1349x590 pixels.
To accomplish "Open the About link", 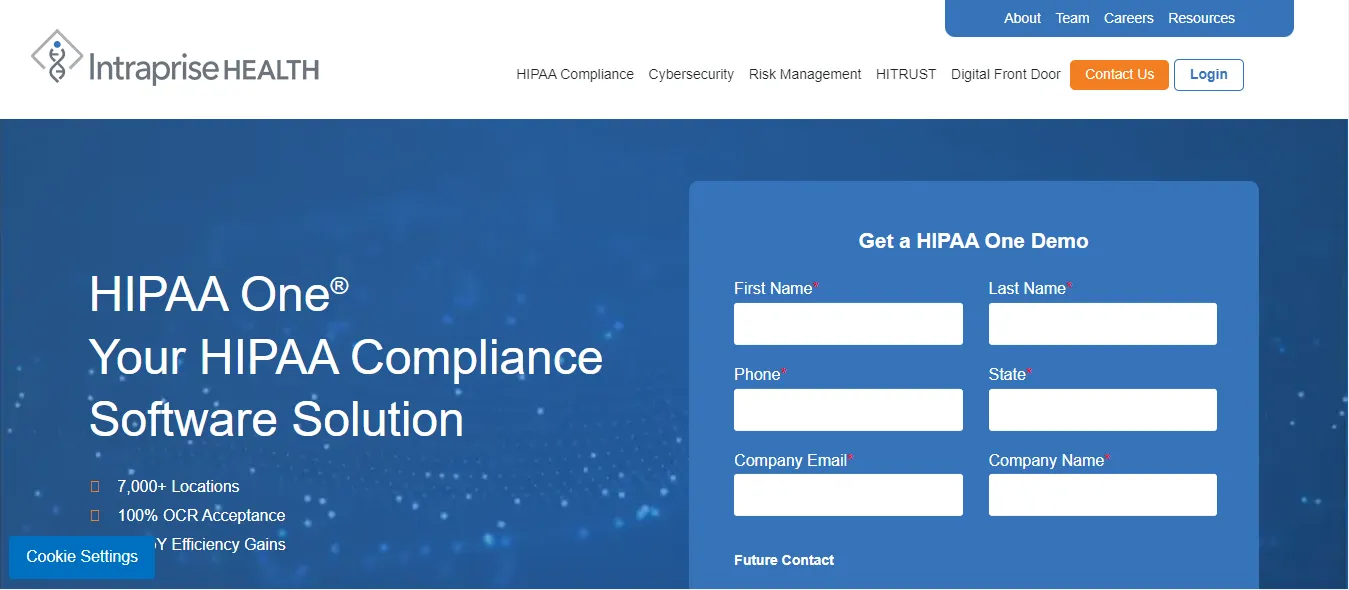I will [x=1022, y=18].
